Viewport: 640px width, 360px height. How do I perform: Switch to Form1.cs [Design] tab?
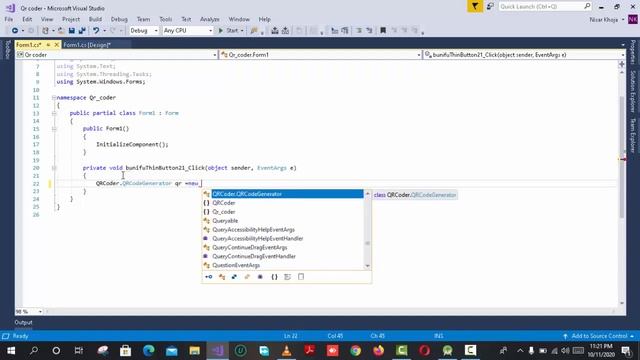87,44
